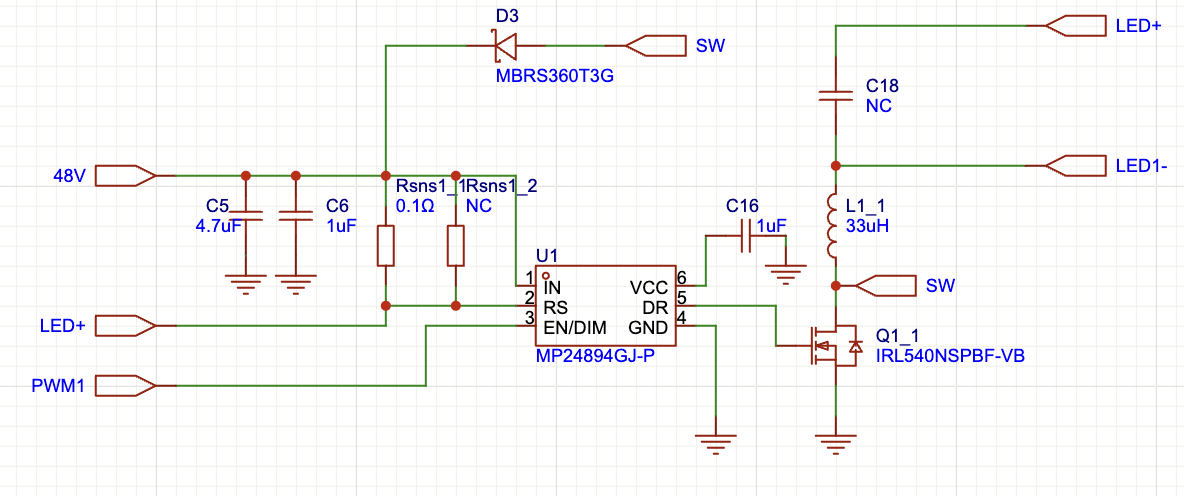1184x496 pixels.
Task: Click the 0.1Ω Rsns1_1 resistor body
Action: click(386, 246)
